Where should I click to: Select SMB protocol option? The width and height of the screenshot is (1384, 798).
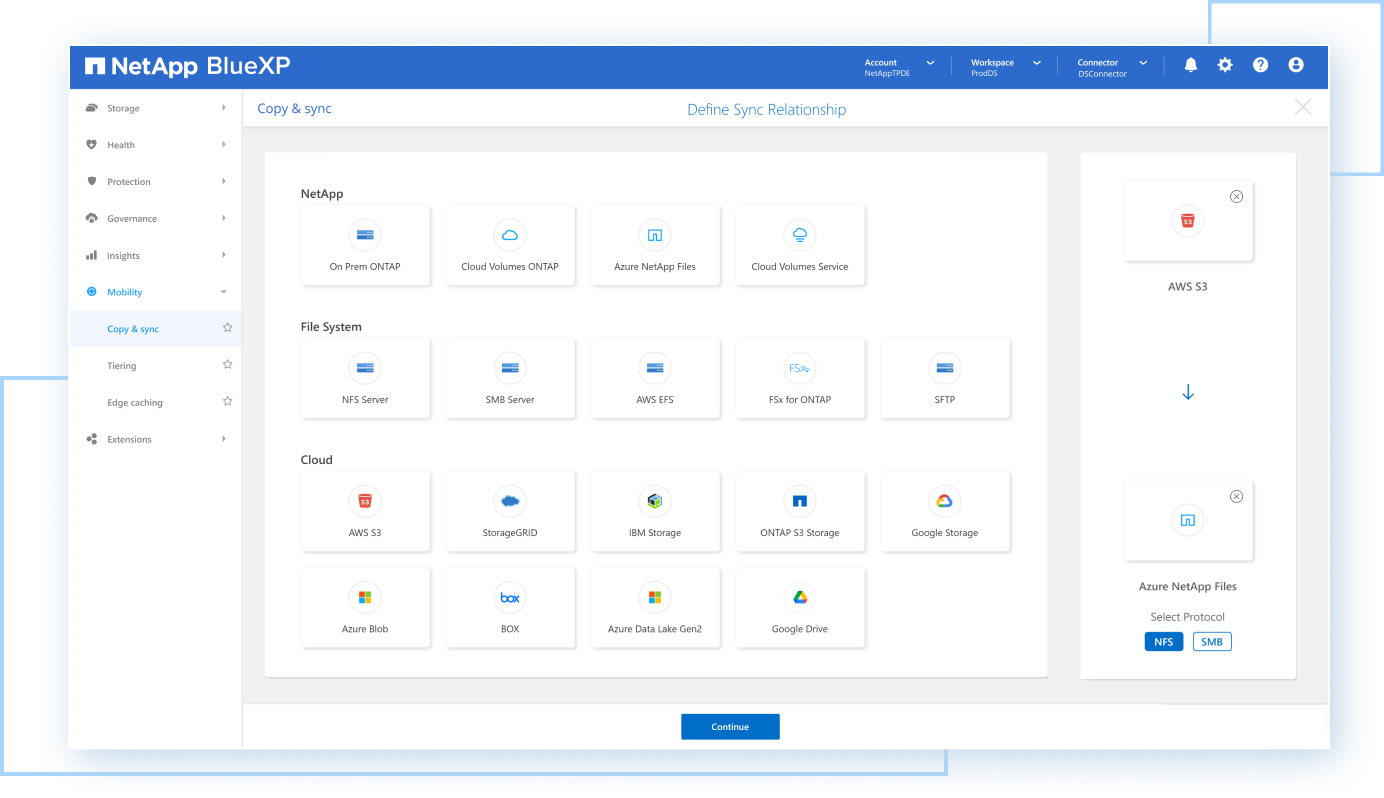point(1212,642)
